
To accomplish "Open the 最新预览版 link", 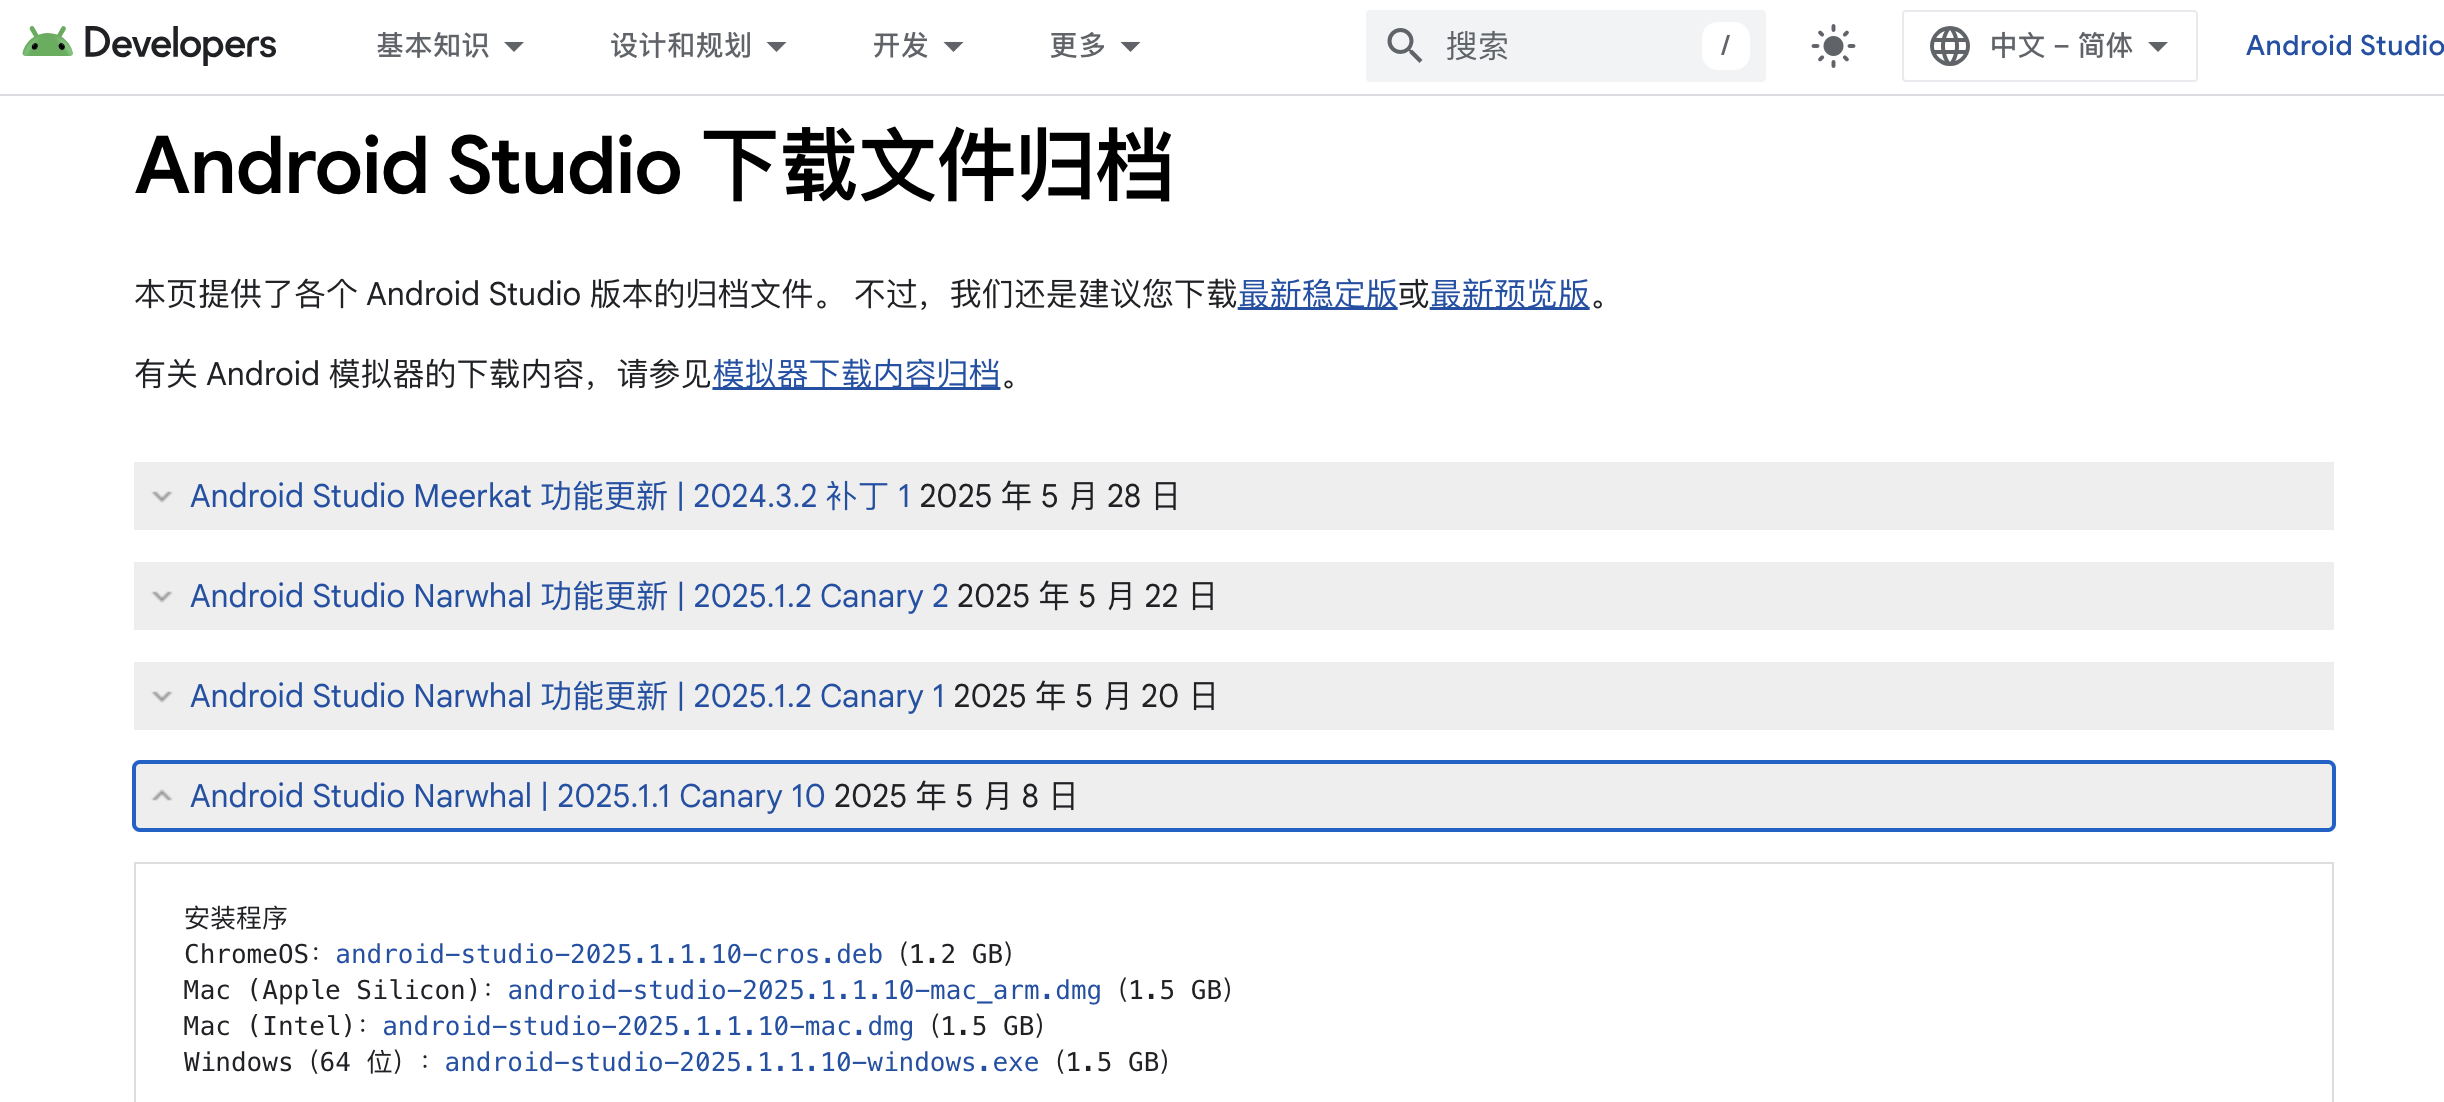I will 1509,294.
